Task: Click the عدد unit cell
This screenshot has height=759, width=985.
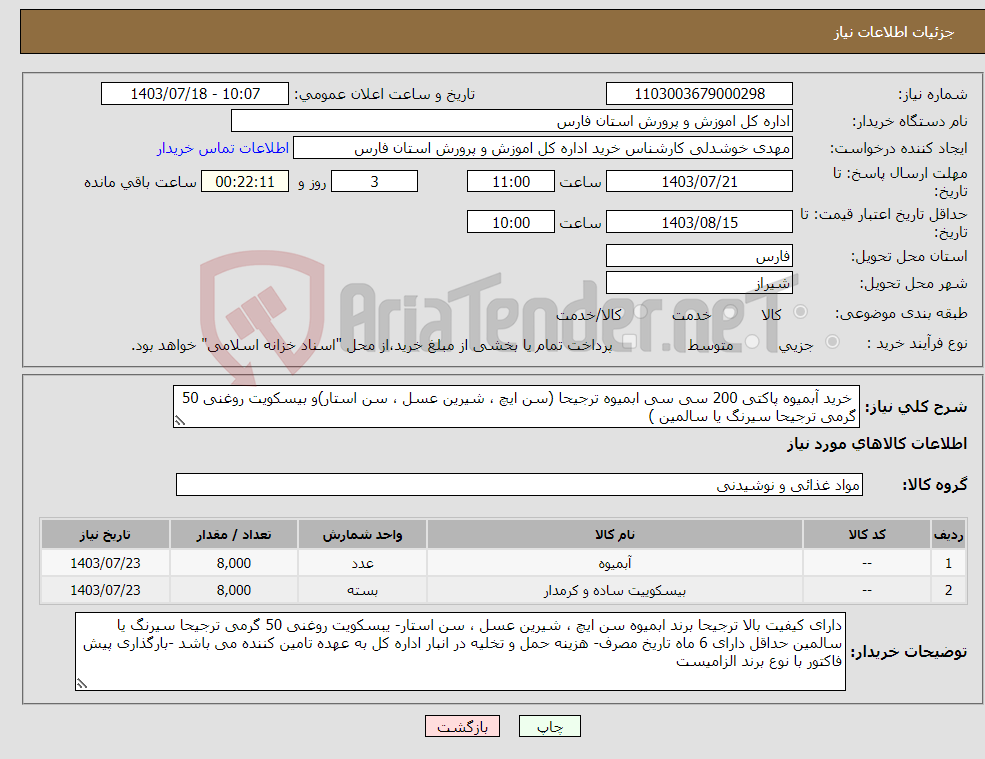Action: coord(362,563)
